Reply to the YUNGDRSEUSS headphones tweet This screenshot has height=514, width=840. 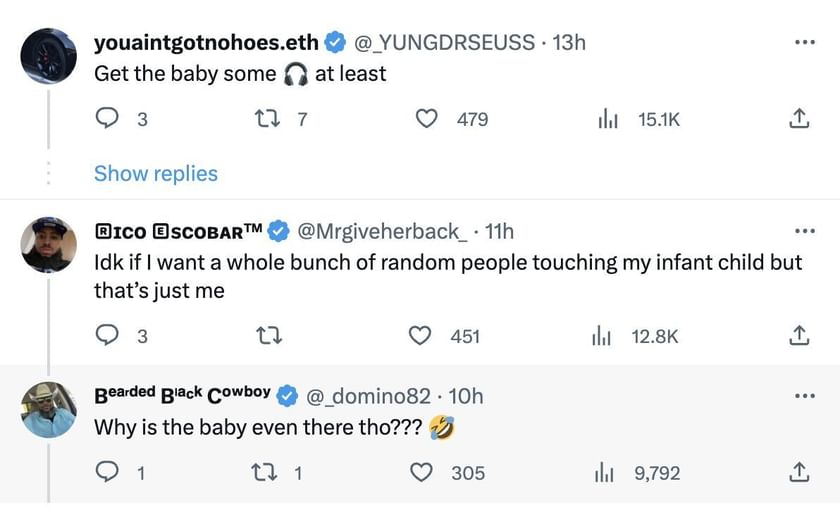[107, 119]
